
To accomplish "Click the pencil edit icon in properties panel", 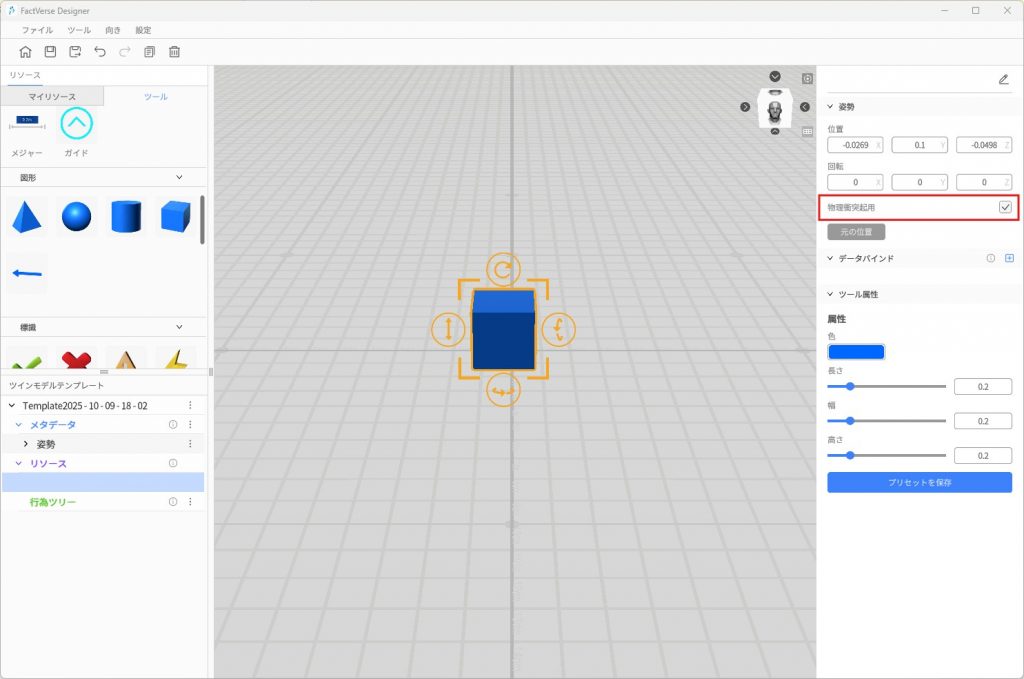I will (1003, 79).
